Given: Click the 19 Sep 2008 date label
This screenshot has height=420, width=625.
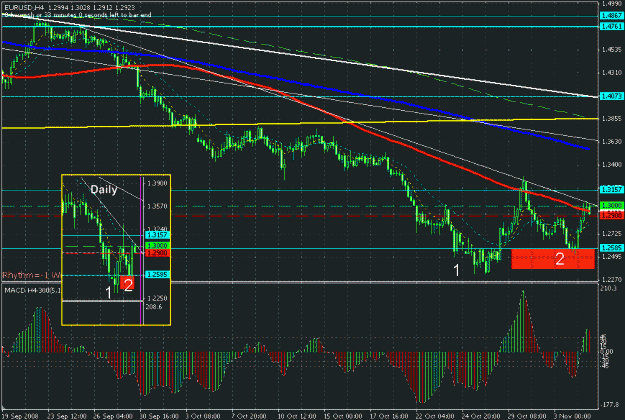Looking at the screenshot, I should (20, 416).
